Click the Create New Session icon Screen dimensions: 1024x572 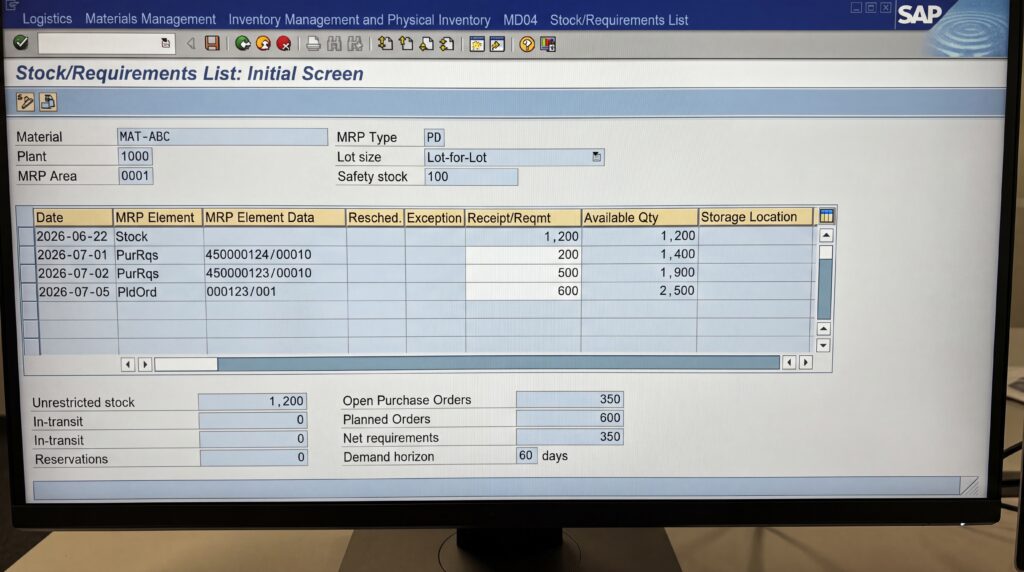click(x=477, y=44)
